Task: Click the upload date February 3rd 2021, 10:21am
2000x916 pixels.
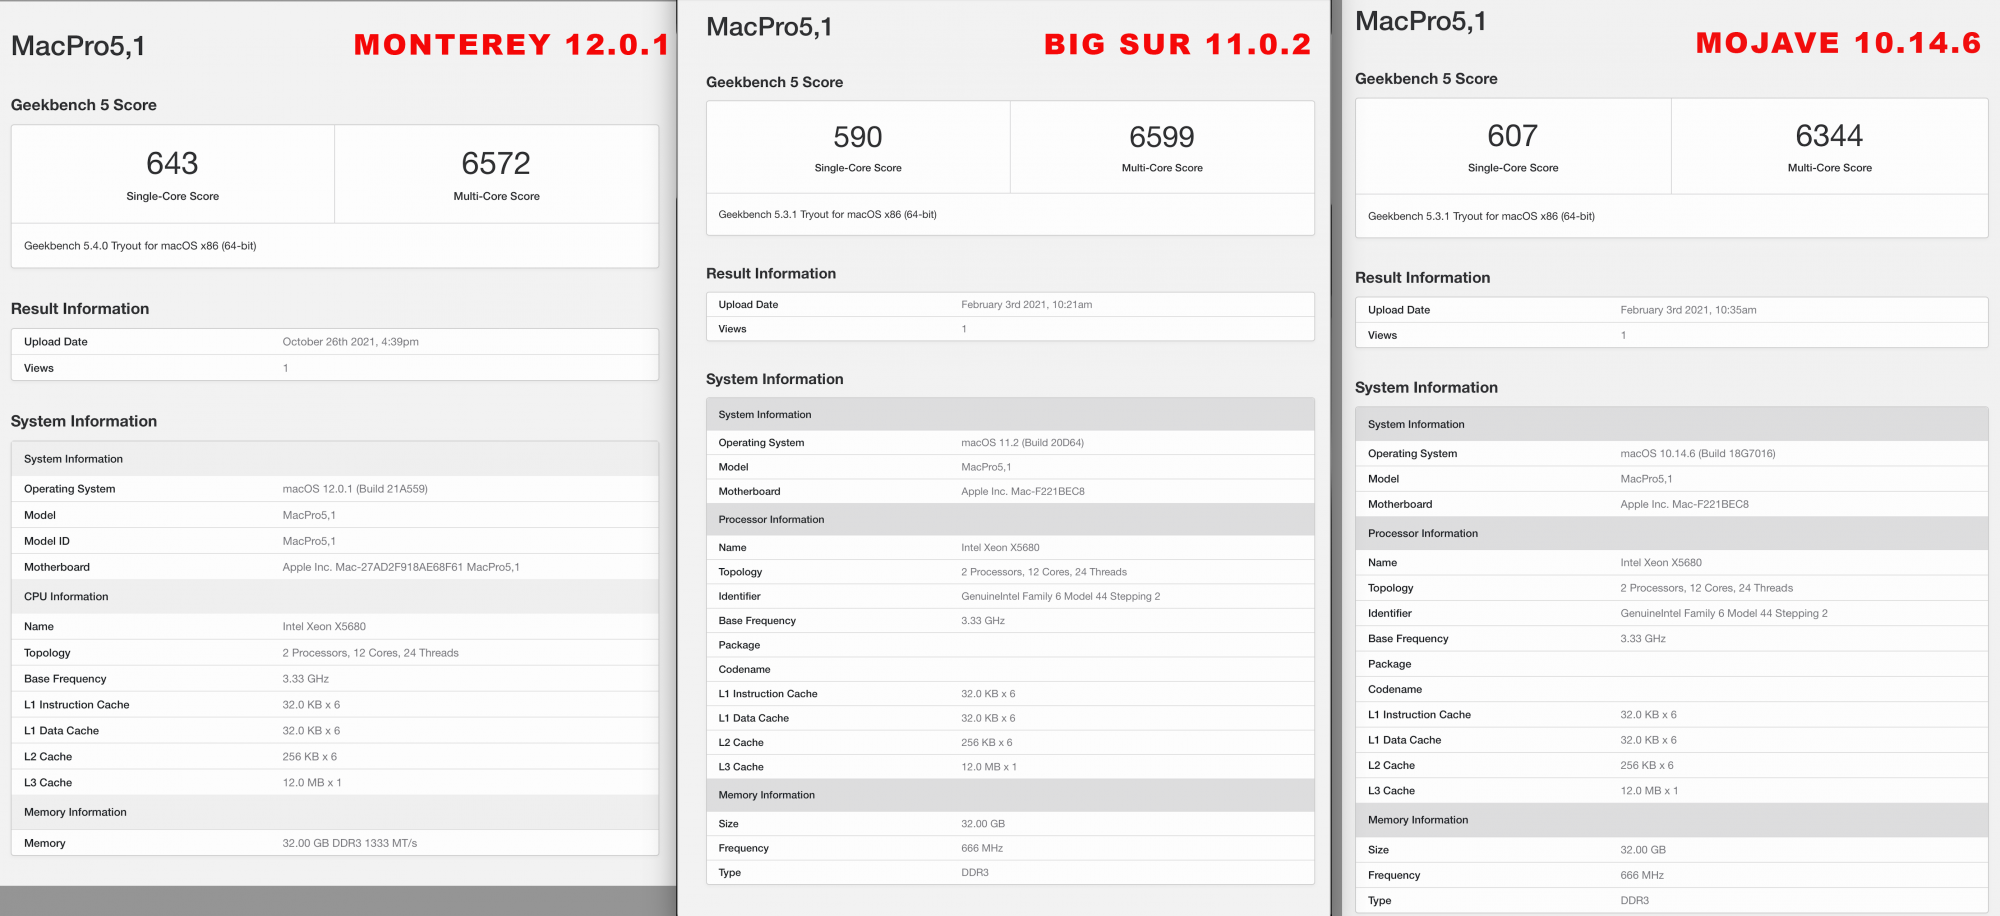Action: pyautogui.click(x=1027, y=305)
